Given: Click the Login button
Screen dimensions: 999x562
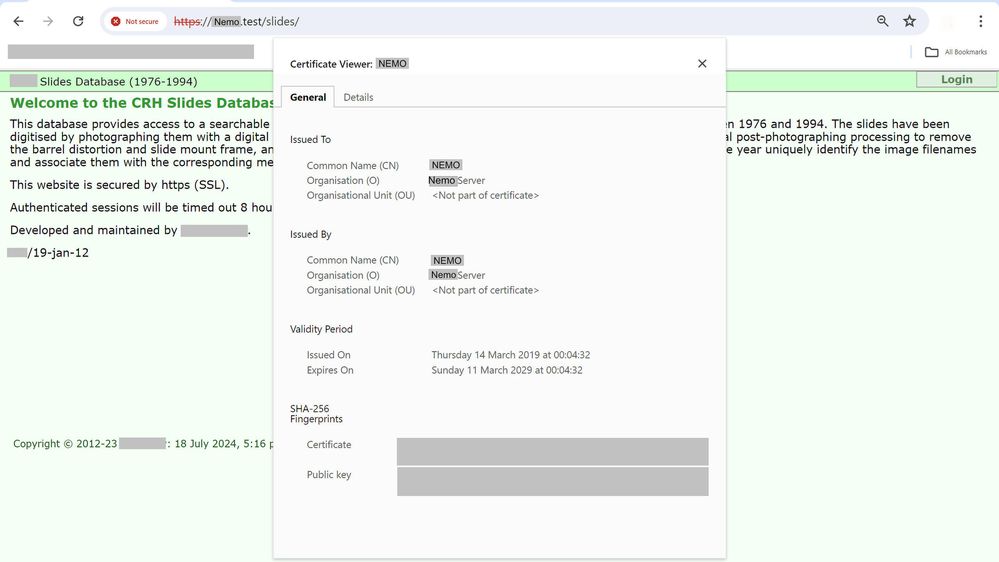Looking at the screenshot, I should pos(956,80).
